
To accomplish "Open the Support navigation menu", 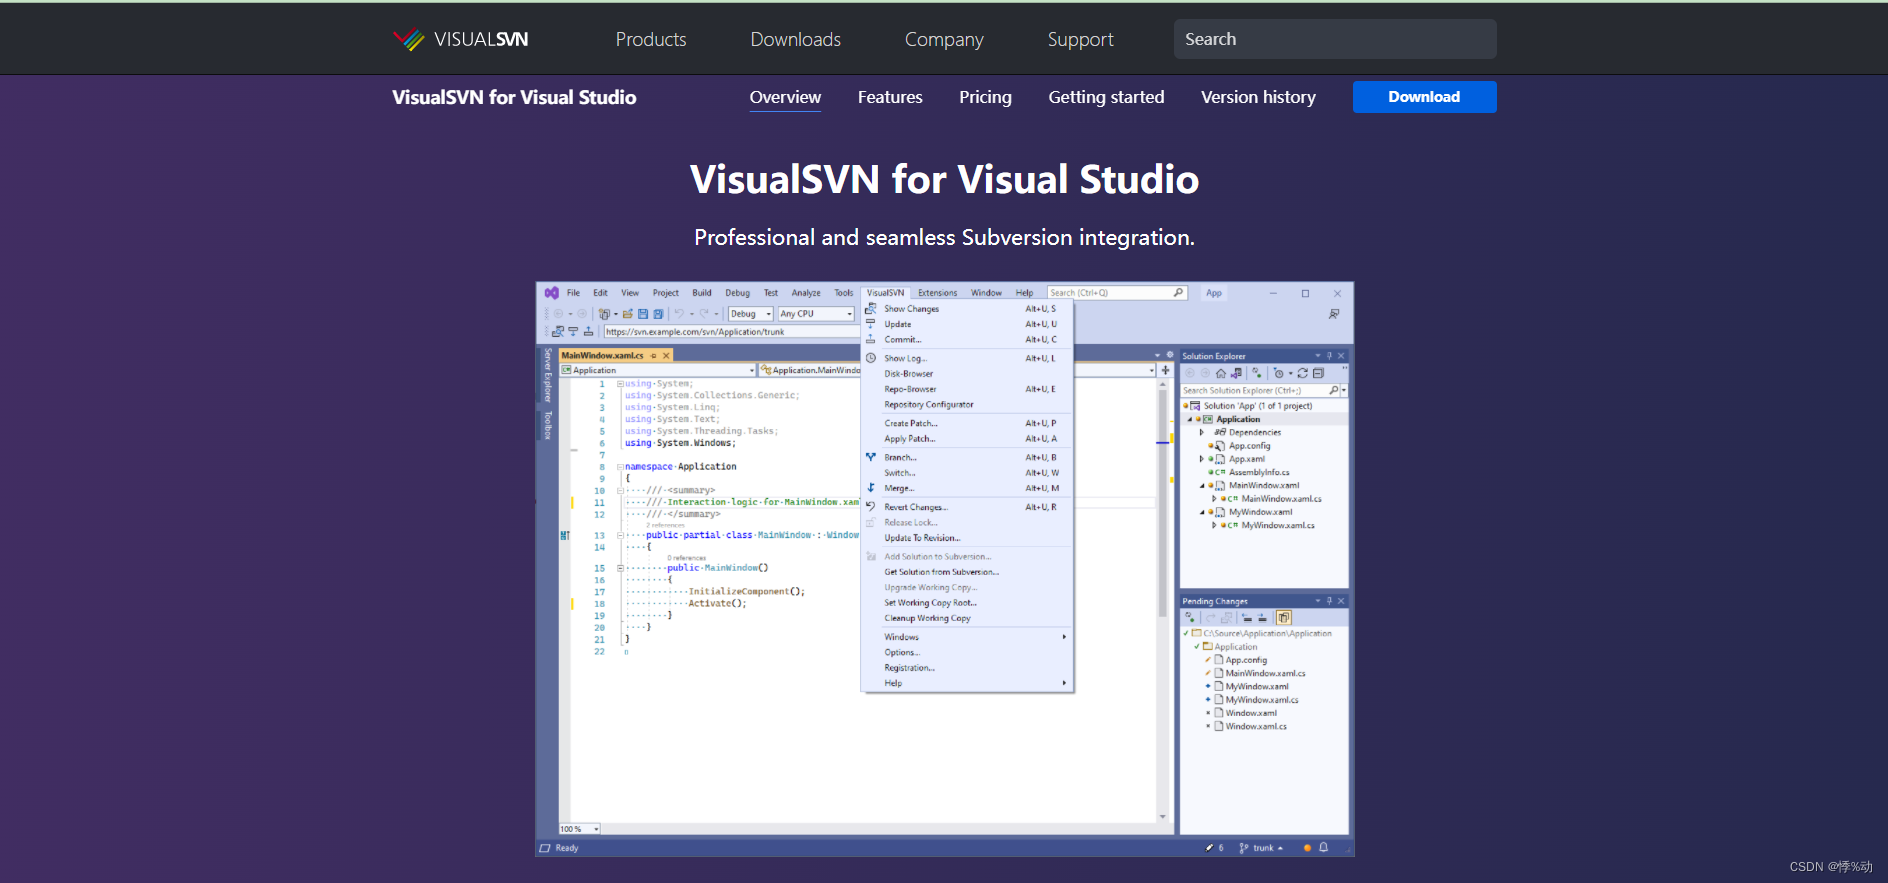I will 1080,39.
